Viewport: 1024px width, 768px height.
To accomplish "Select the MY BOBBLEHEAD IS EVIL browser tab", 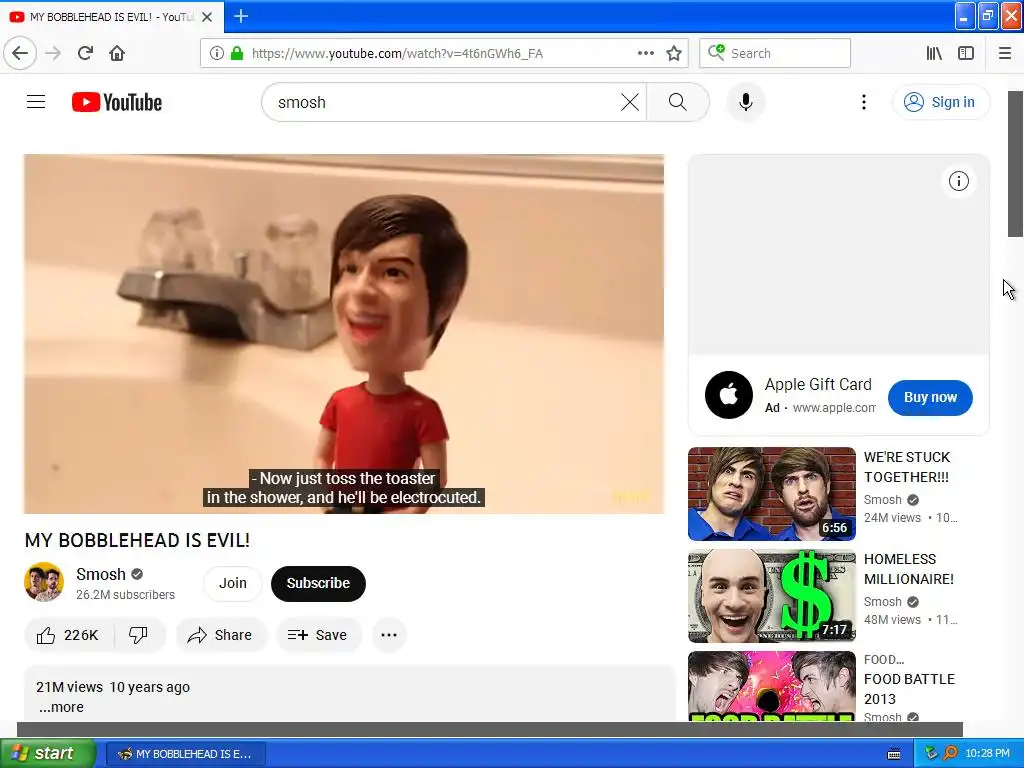I will click(x=112, y=17).
